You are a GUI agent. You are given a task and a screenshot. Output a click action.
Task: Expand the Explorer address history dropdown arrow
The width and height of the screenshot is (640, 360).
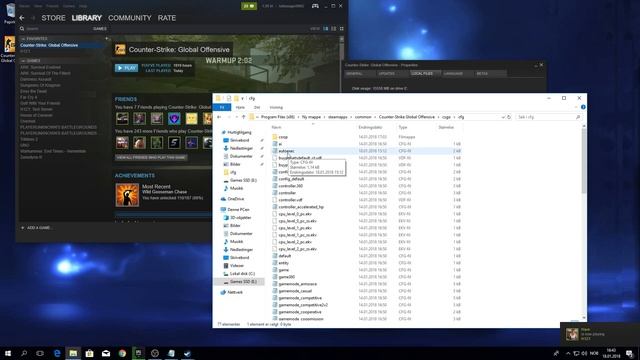(503, 117)
